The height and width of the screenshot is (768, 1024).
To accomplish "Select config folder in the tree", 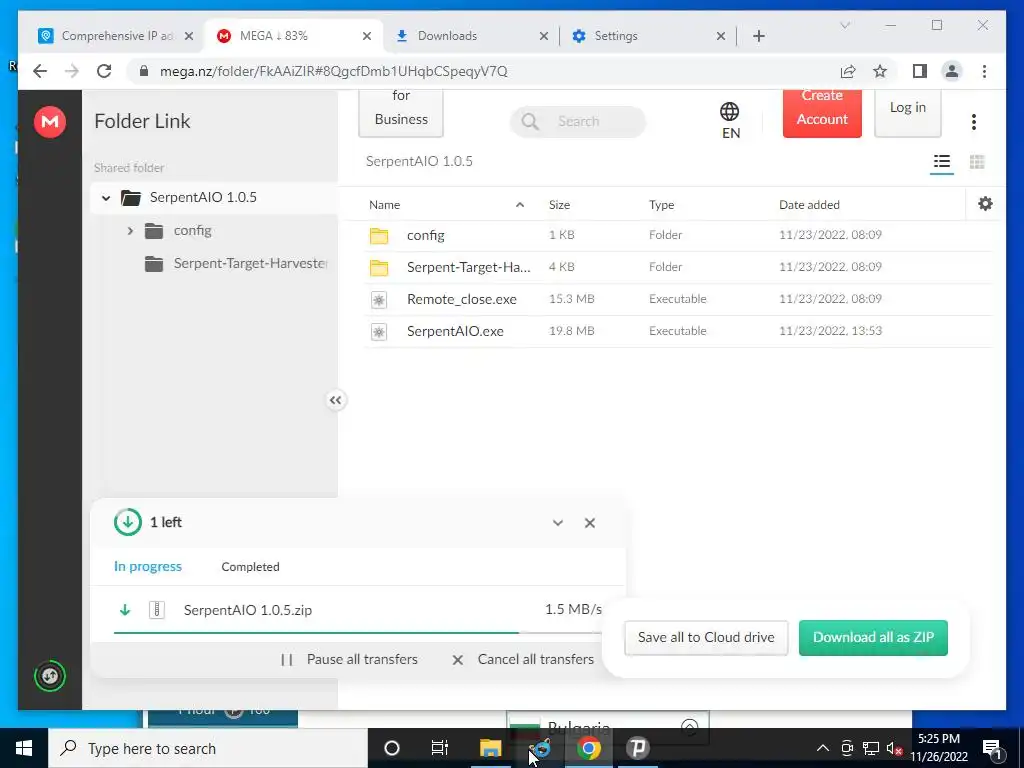I will pos(179,231).
